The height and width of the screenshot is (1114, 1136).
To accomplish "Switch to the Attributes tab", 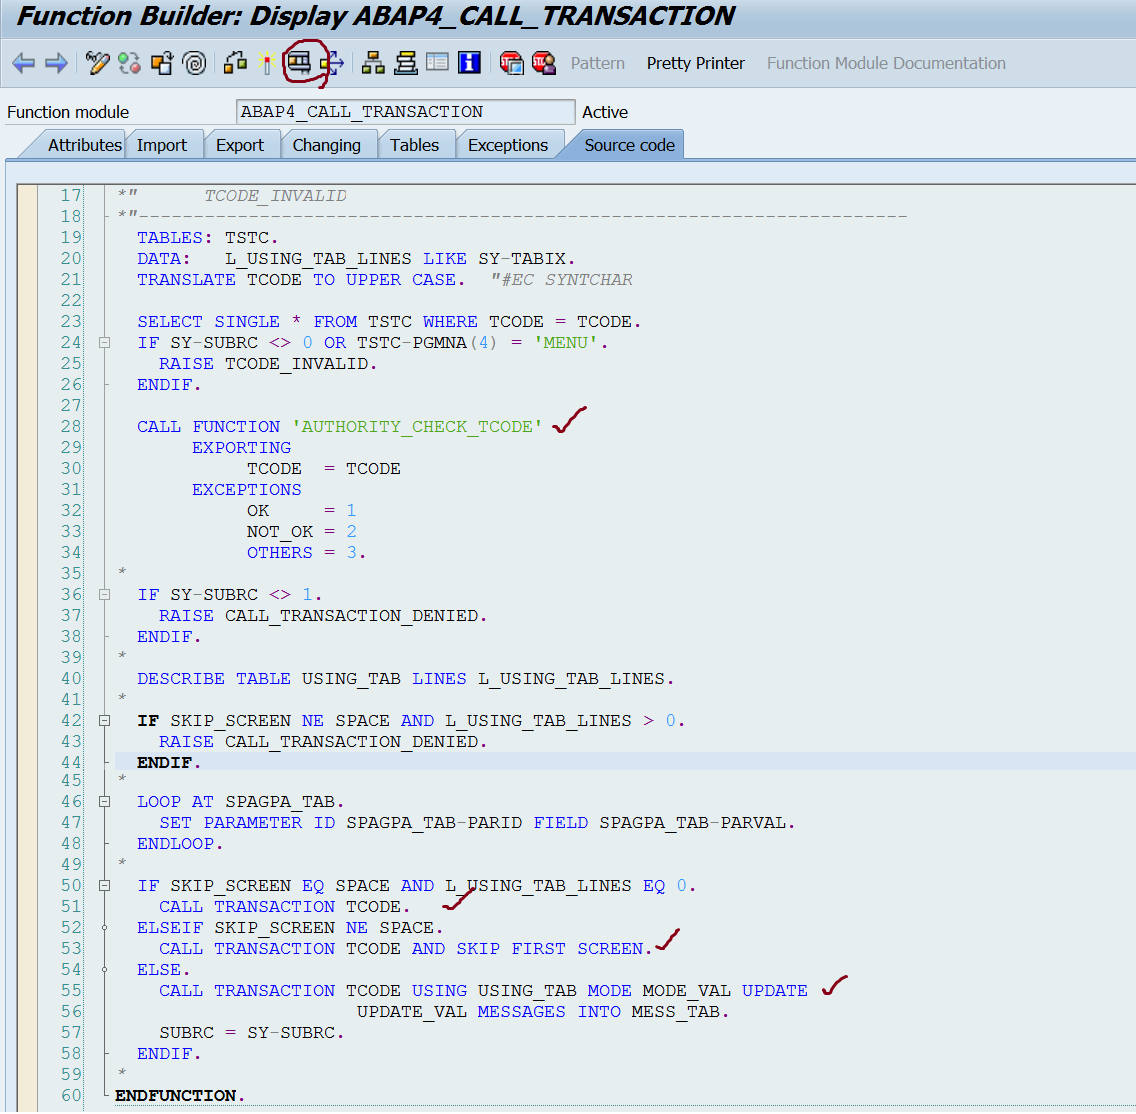I will pos(84,144).
